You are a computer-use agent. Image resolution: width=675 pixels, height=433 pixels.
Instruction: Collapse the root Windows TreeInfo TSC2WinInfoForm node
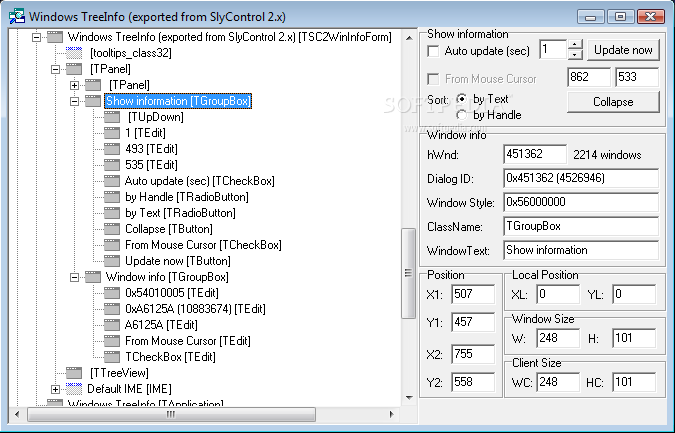point(37,37)
